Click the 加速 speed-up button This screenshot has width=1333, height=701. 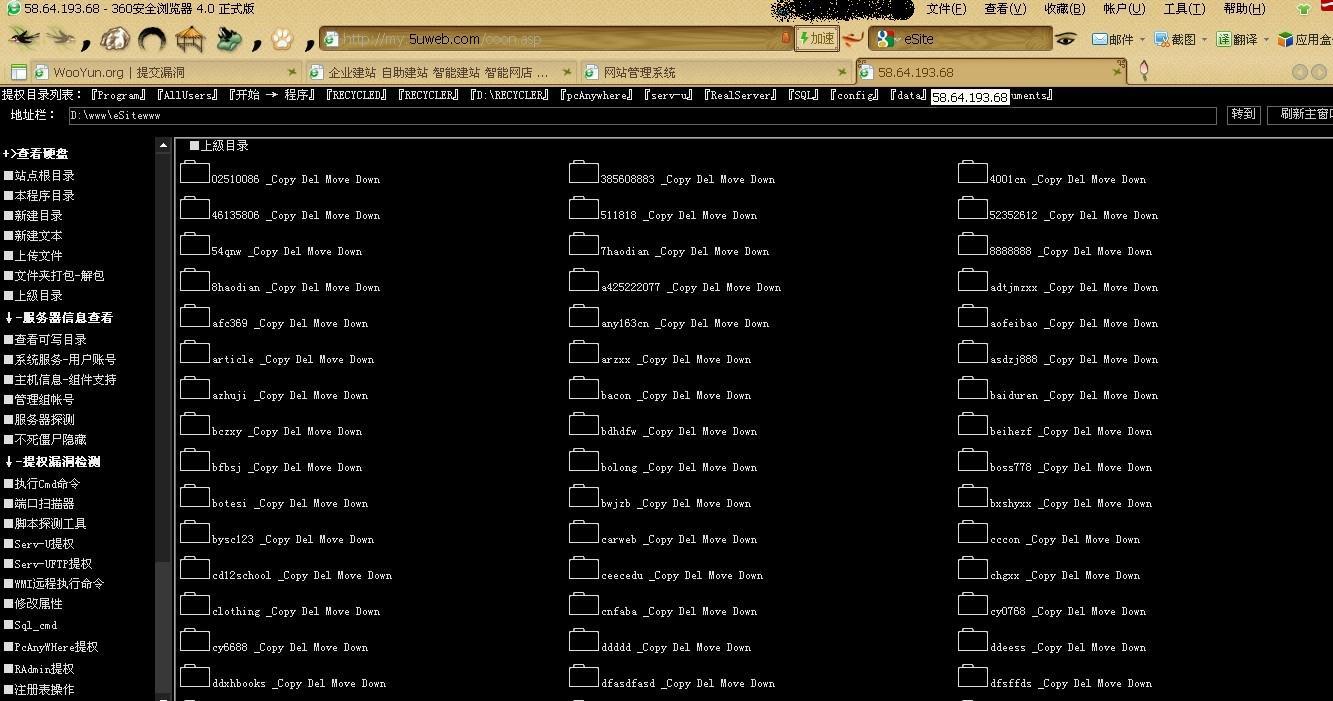816,39
